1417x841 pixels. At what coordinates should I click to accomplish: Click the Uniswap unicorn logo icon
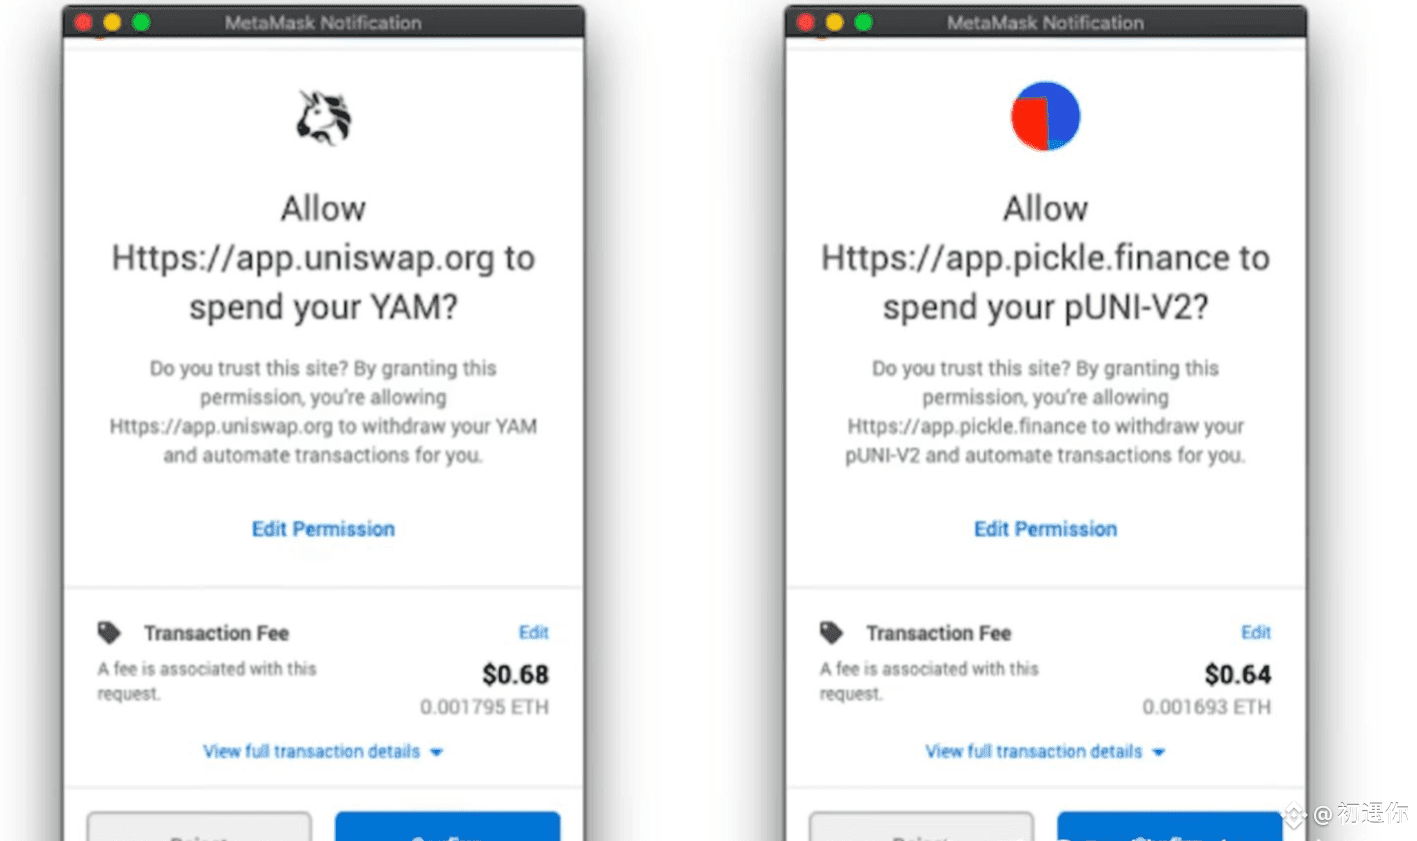[324, 117]
